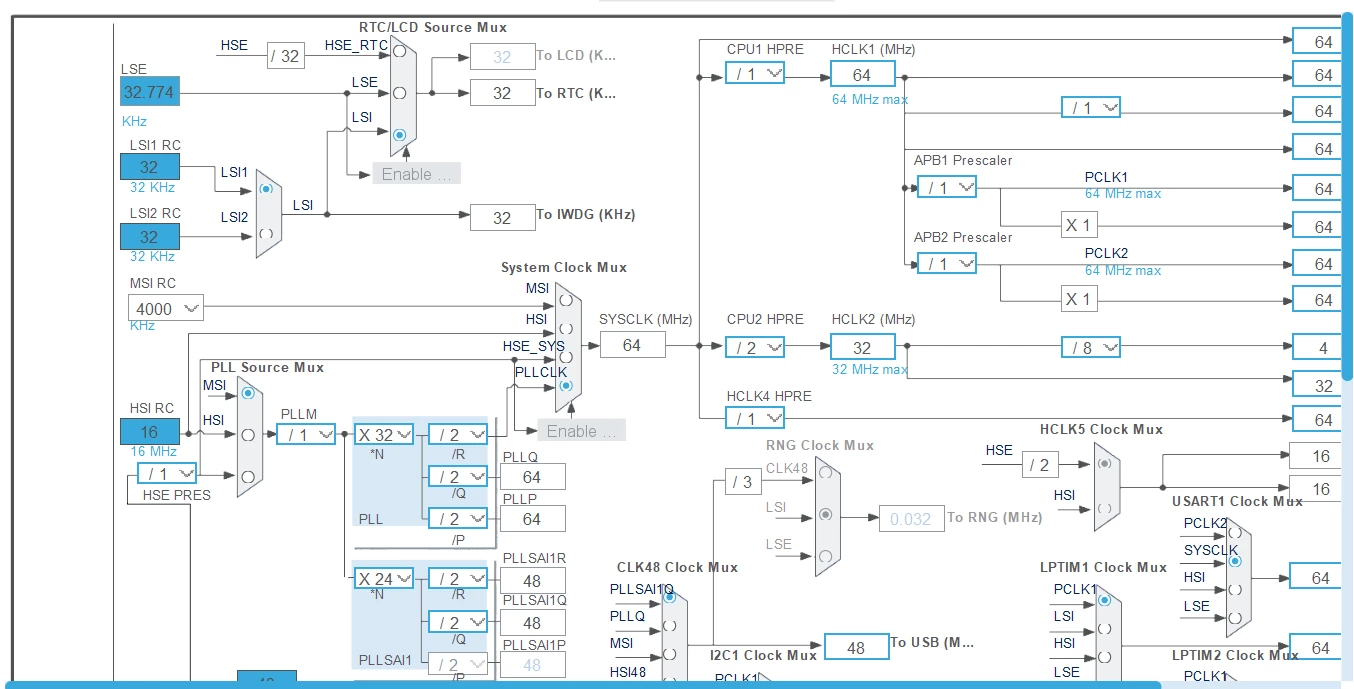Click the Enable button below System Clock Mux
Image resolution: width=1354 pixels, height=689 pixels.
point(582,431)
